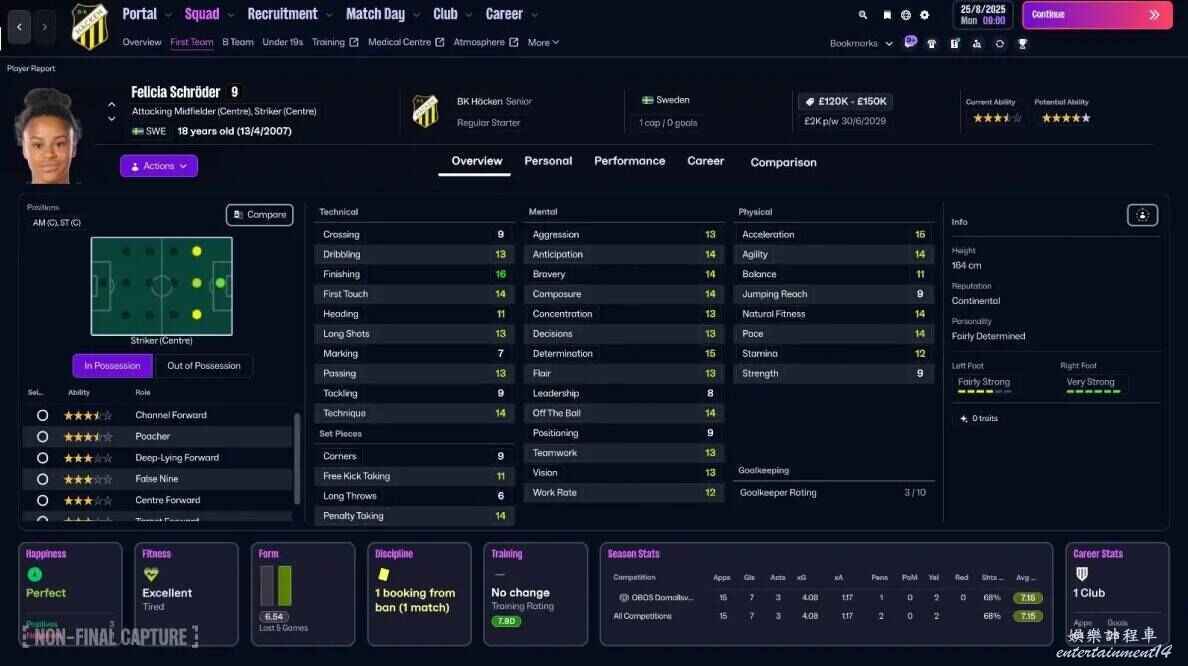Image resolution: width=1188 pixels, height=666 pixels.
Task: Select the Poacher role radio button
Action: click(x=42, y=436)
